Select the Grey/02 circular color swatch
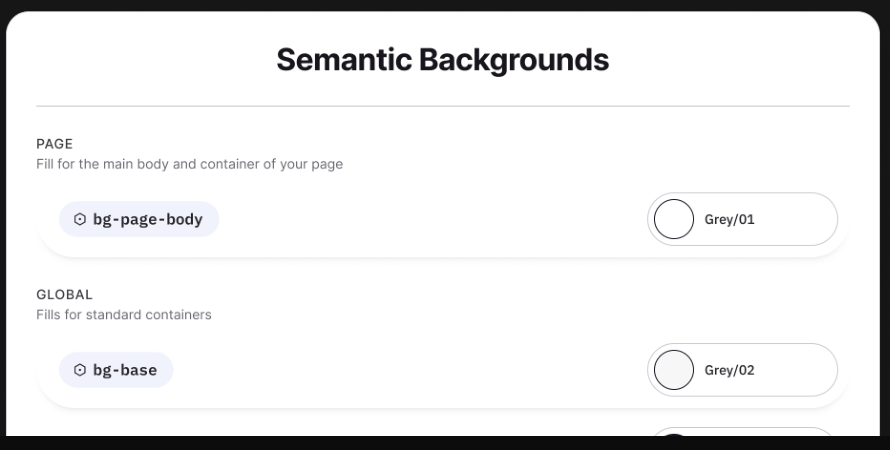This screenshot has width=890, height=450. coord(674,370)
